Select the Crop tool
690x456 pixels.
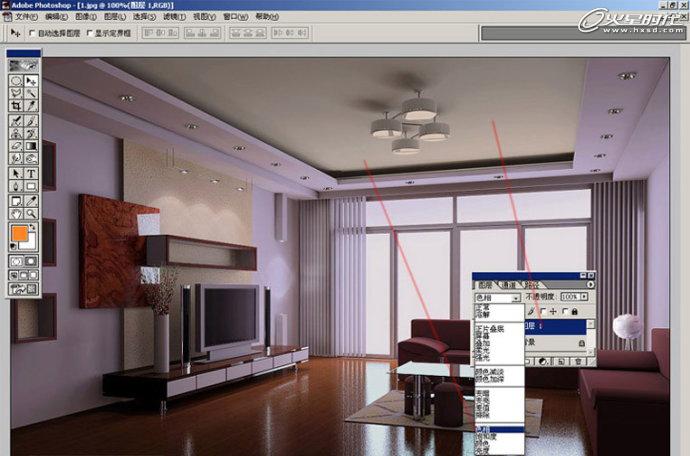(16, 106)
